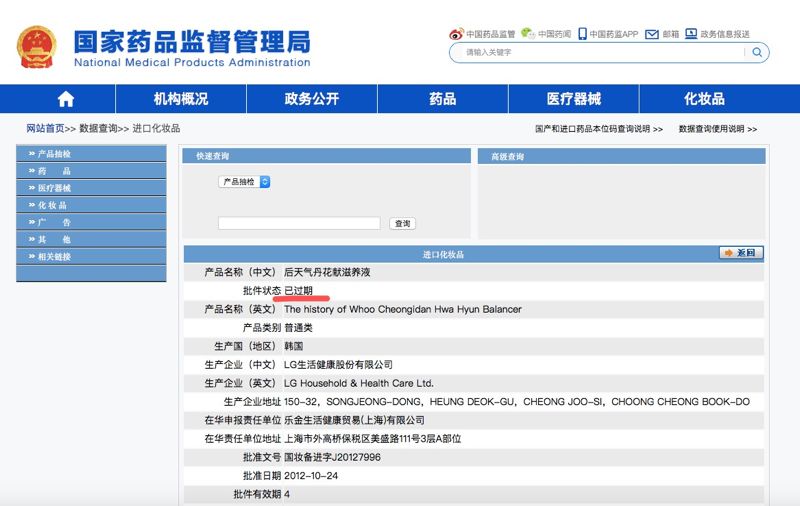Open the 医疗器械 navigation tab
Image resolution: width=800 pixels, height=506 pixels.
pyautogui.click(x=573, y=99)
